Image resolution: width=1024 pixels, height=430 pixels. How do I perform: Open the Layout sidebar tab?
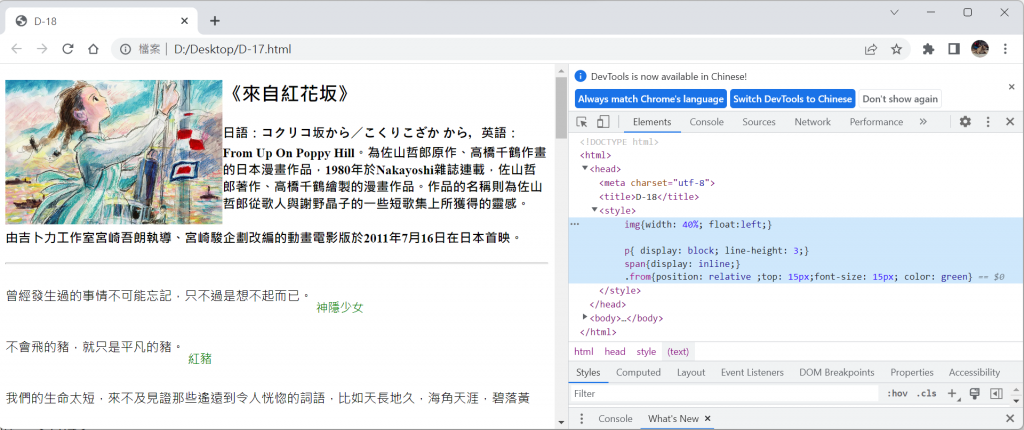click(x=691, y=372)
